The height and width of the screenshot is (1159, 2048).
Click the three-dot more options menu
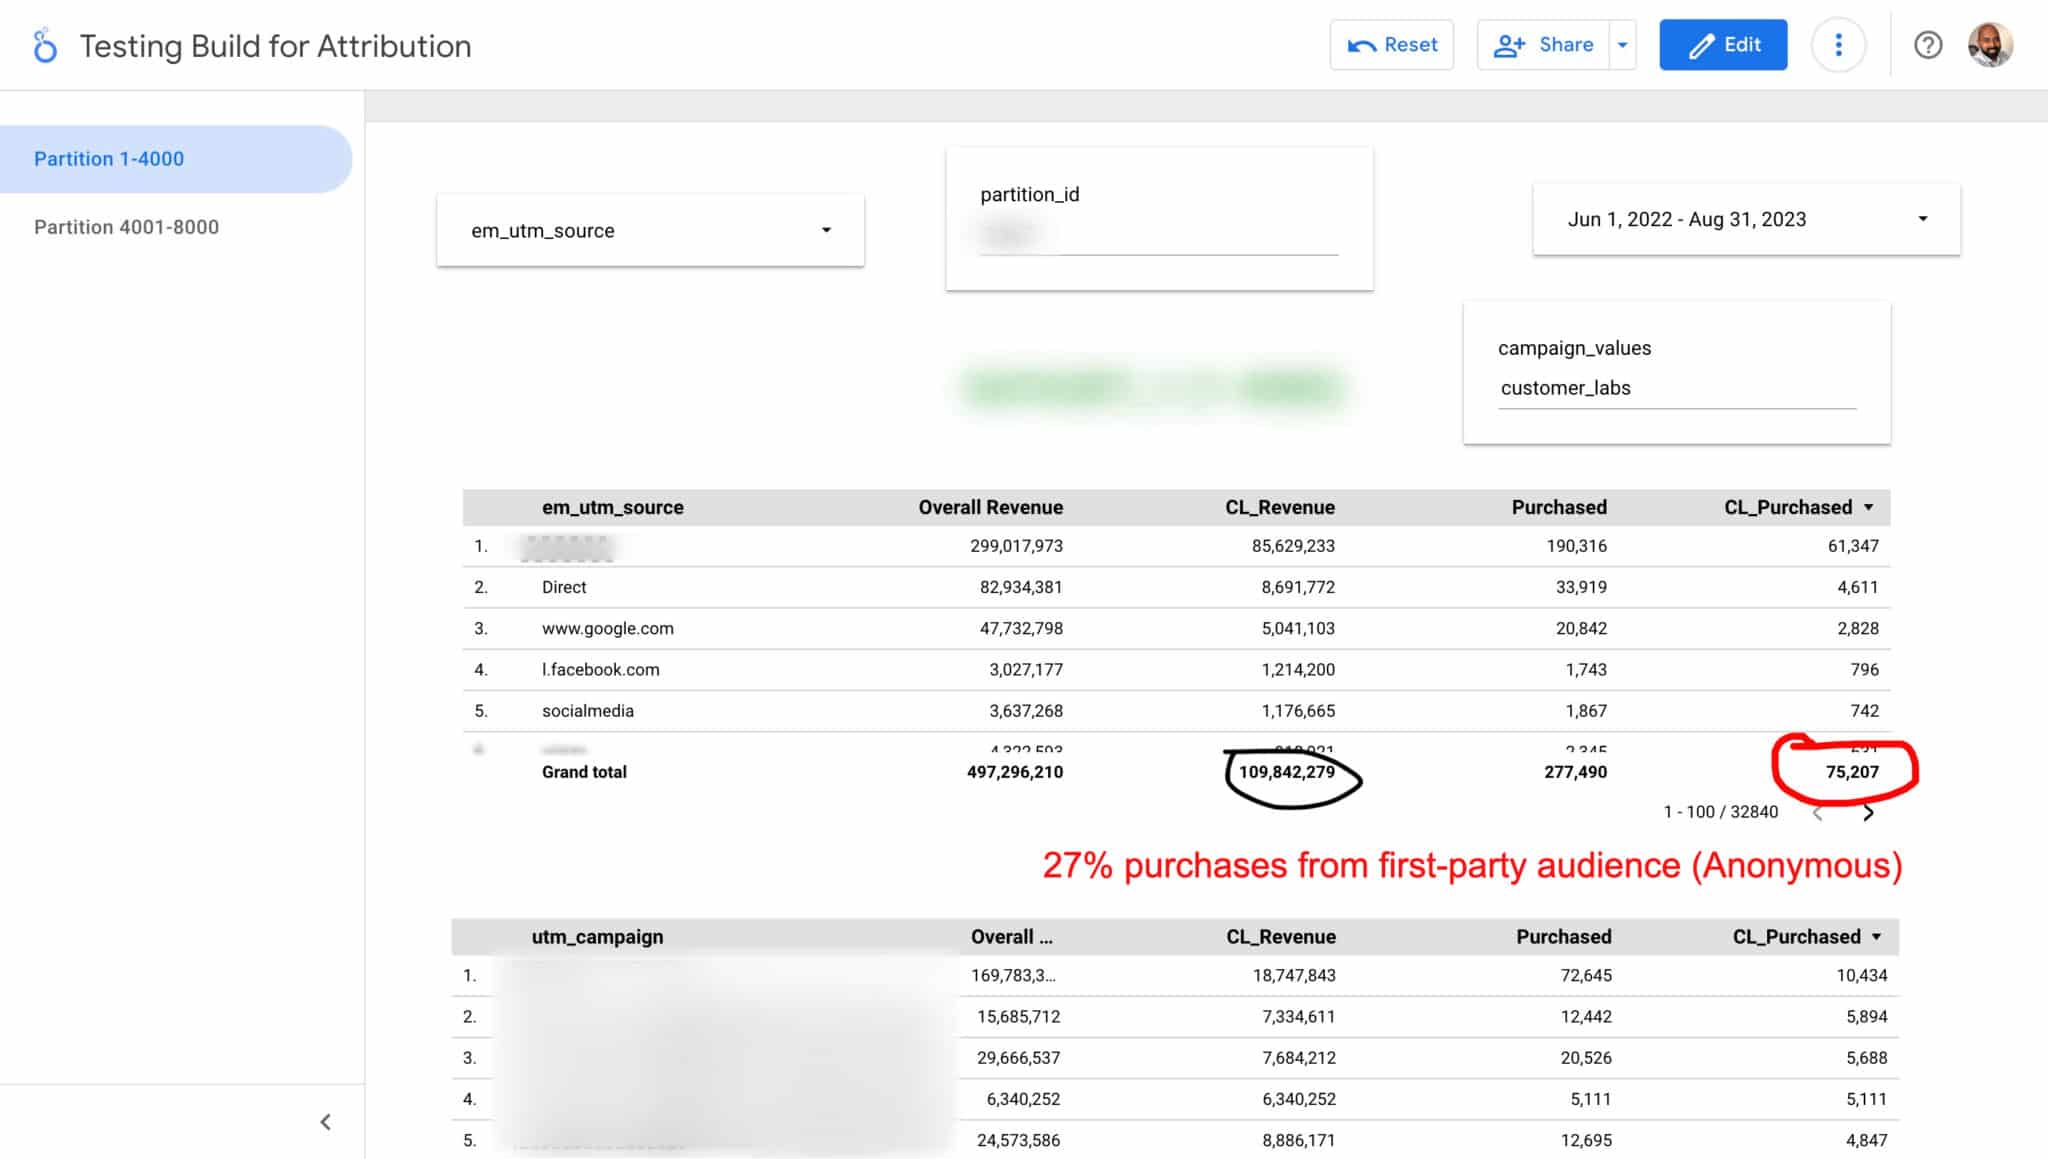click(1838, 44)
